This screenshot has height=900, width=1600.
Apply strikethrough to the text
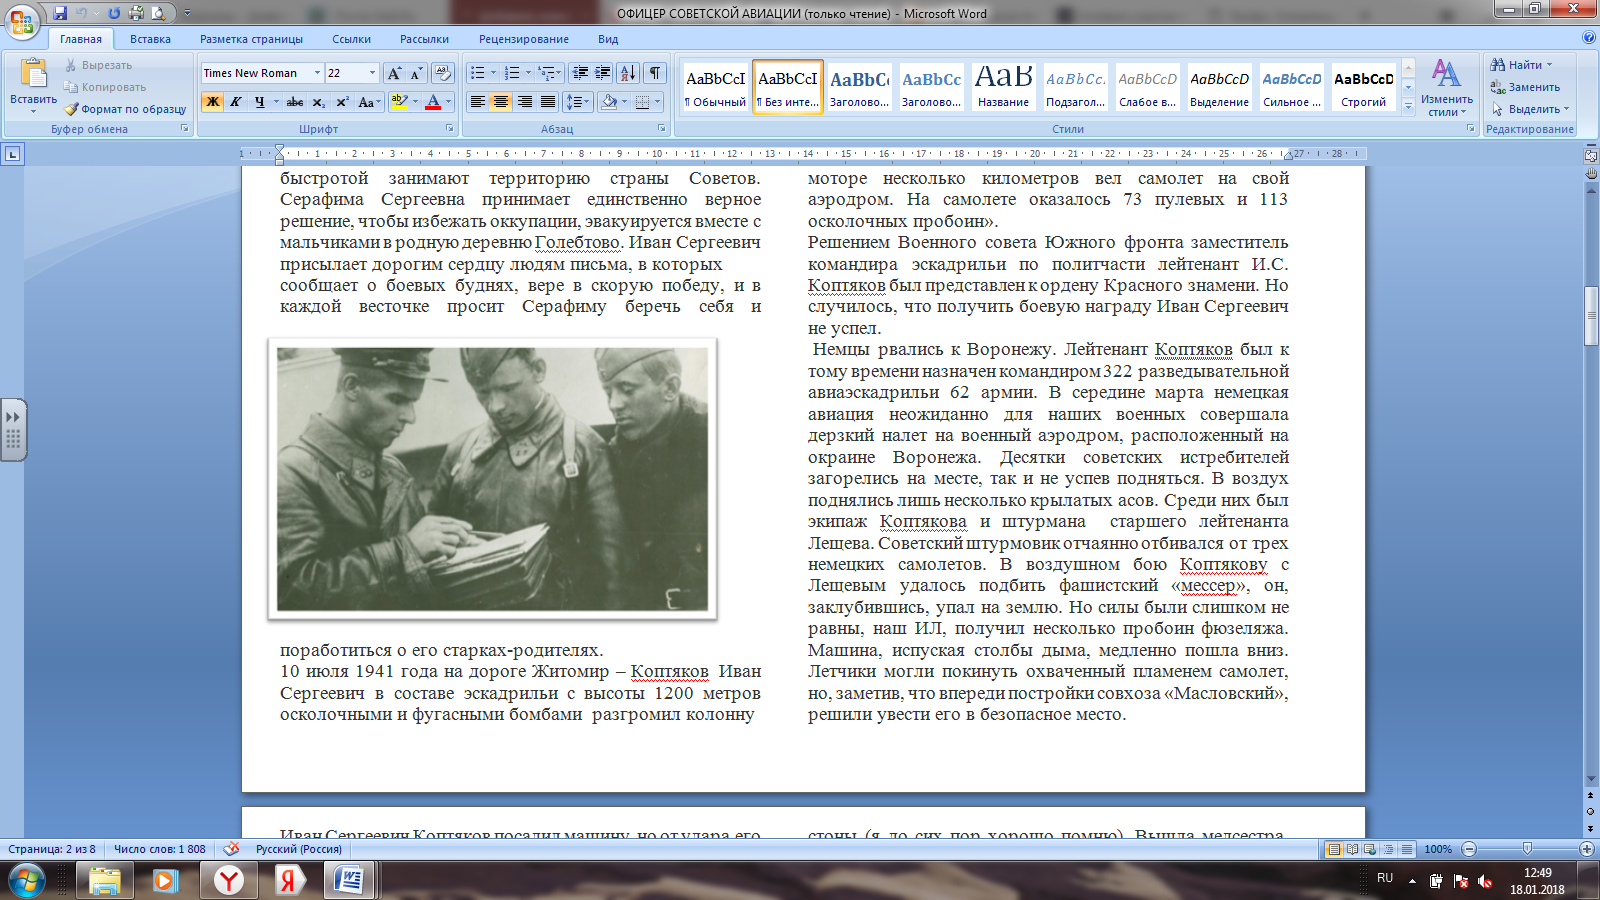coord(294,102)
